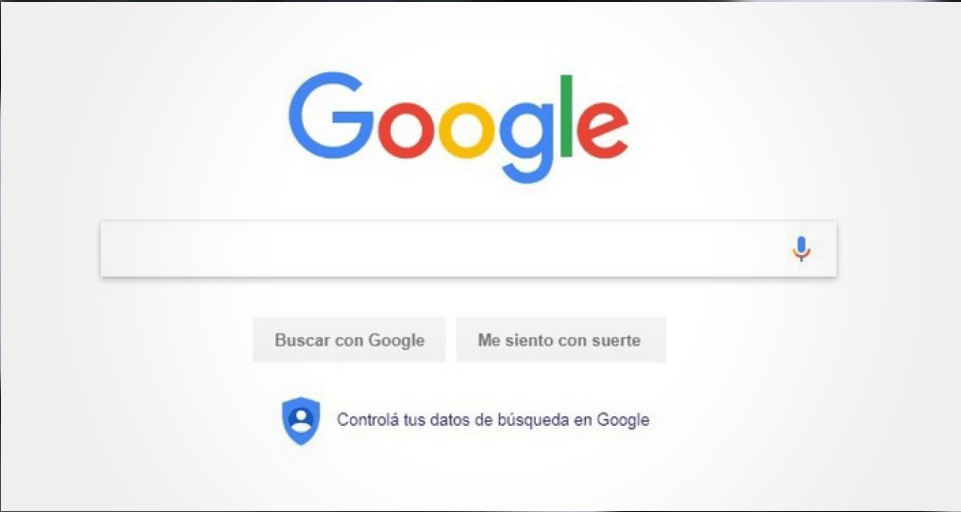Click the red letter o in the logo
The image size is (961, 512).
tap(406, 131)
